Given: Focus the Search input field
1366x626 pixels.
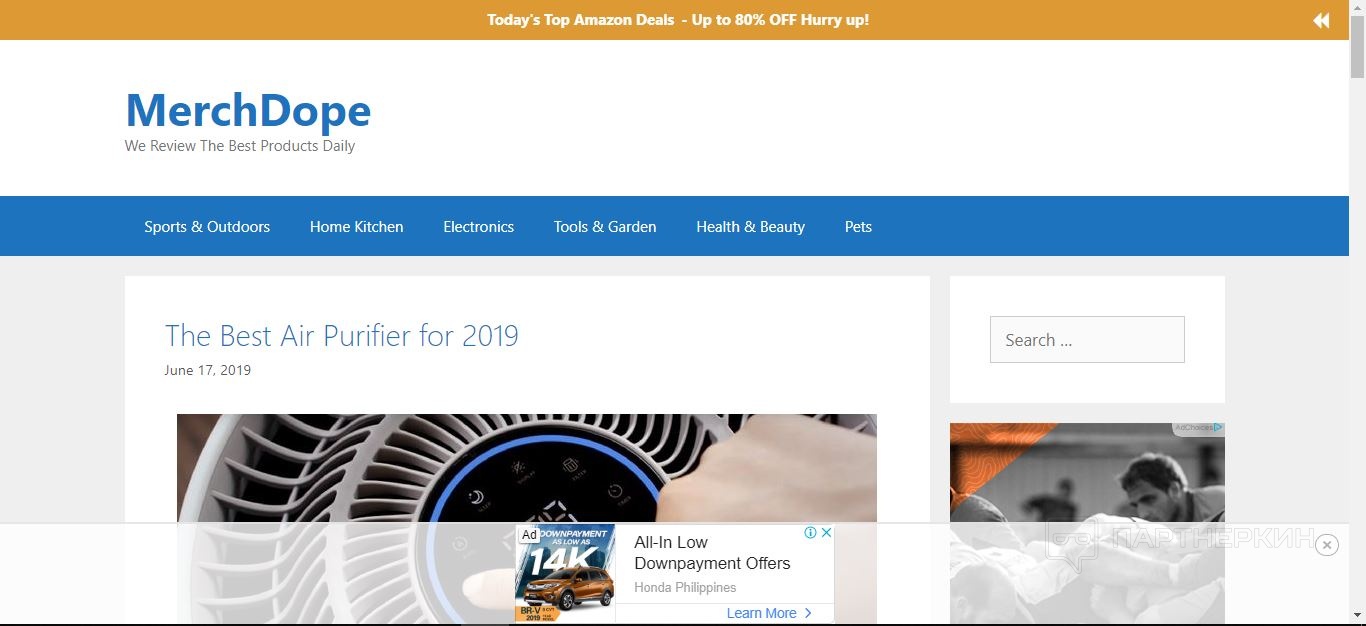Looking at the screenshot, I should (x=1087, y=340).
